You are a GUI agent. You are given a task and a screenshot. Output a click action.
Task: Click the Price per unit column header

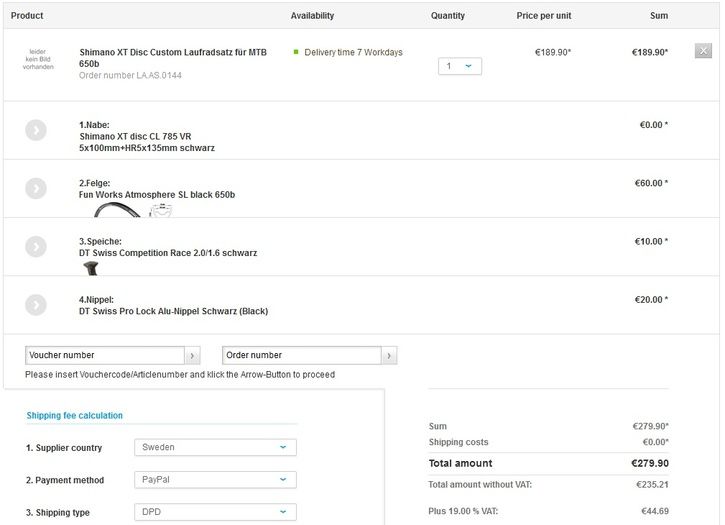pos(544,15)
